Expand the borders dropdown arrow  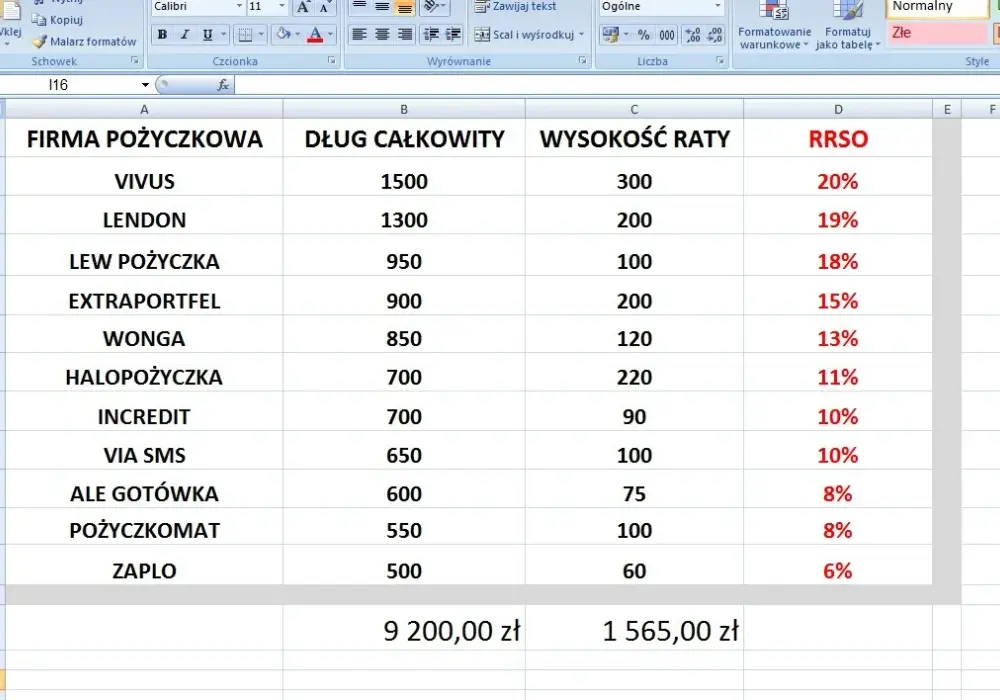tap(261, 34)
